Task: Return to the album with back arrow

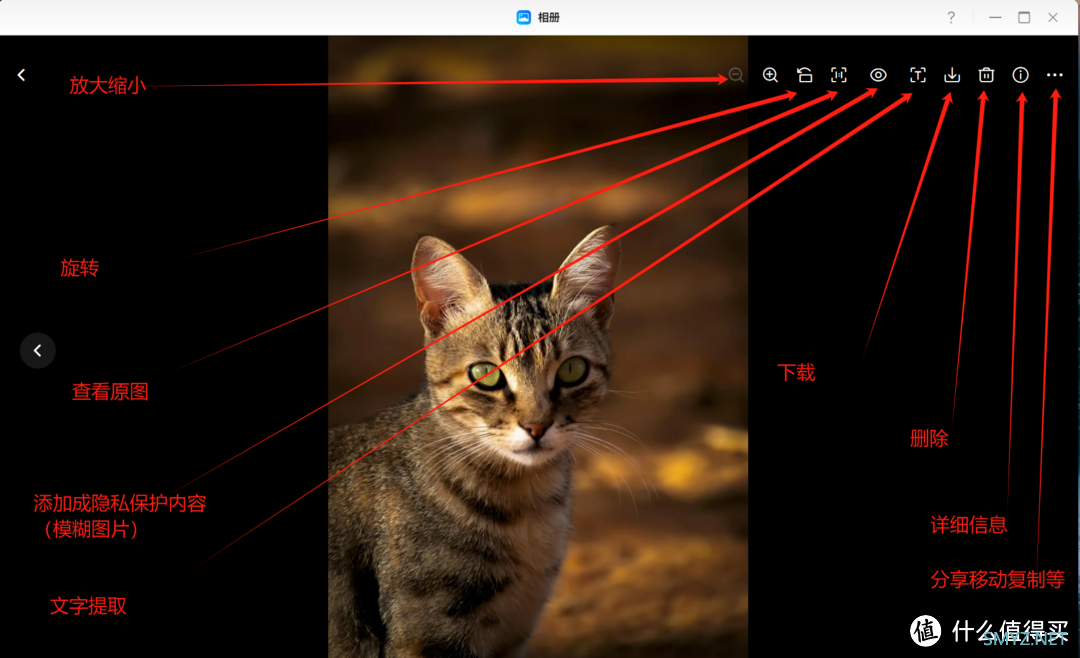Action: click(21, 75)
